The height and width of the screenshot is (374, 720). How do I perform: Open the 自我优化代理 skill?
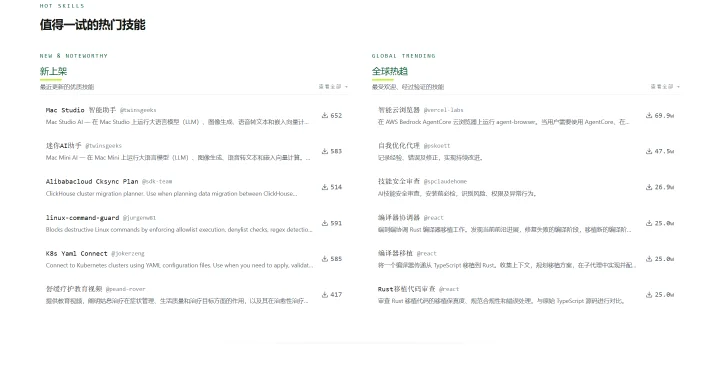[399, 146]
